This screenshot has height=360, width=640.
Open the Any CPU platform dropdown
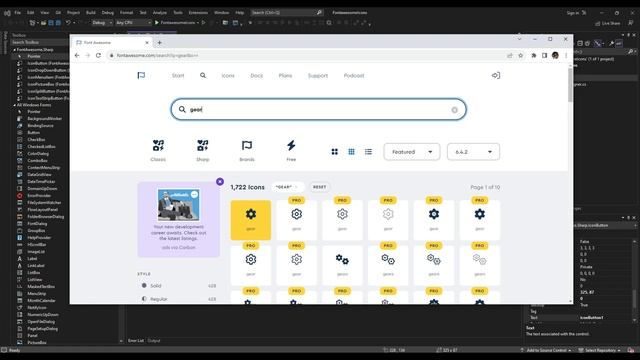point(133,23)
